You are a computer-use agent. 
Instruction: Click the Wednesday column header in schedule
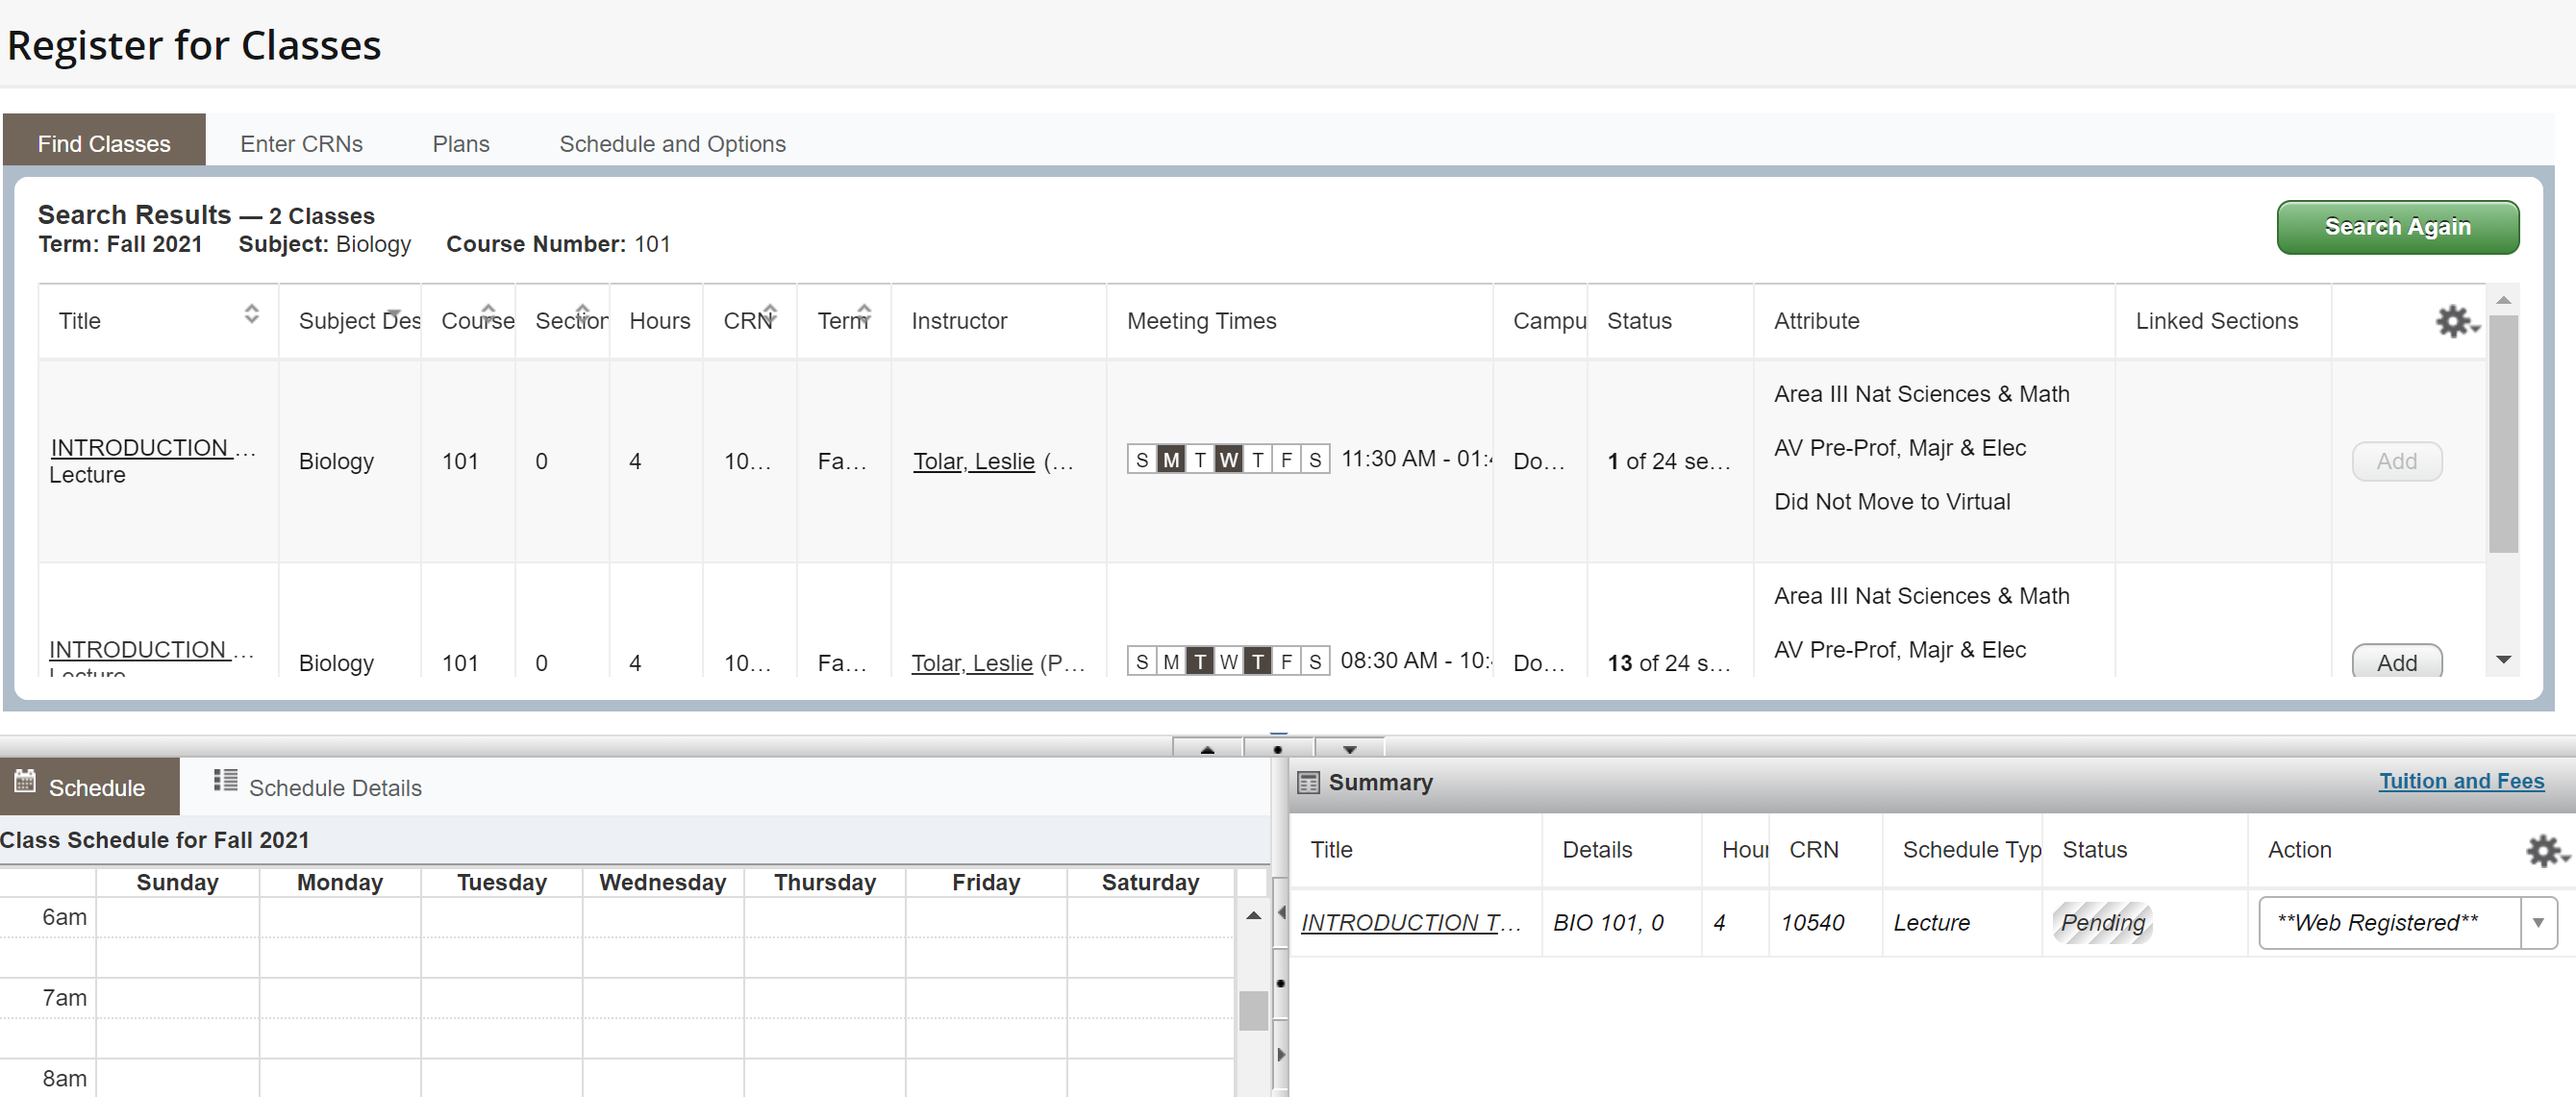(662, 882)
